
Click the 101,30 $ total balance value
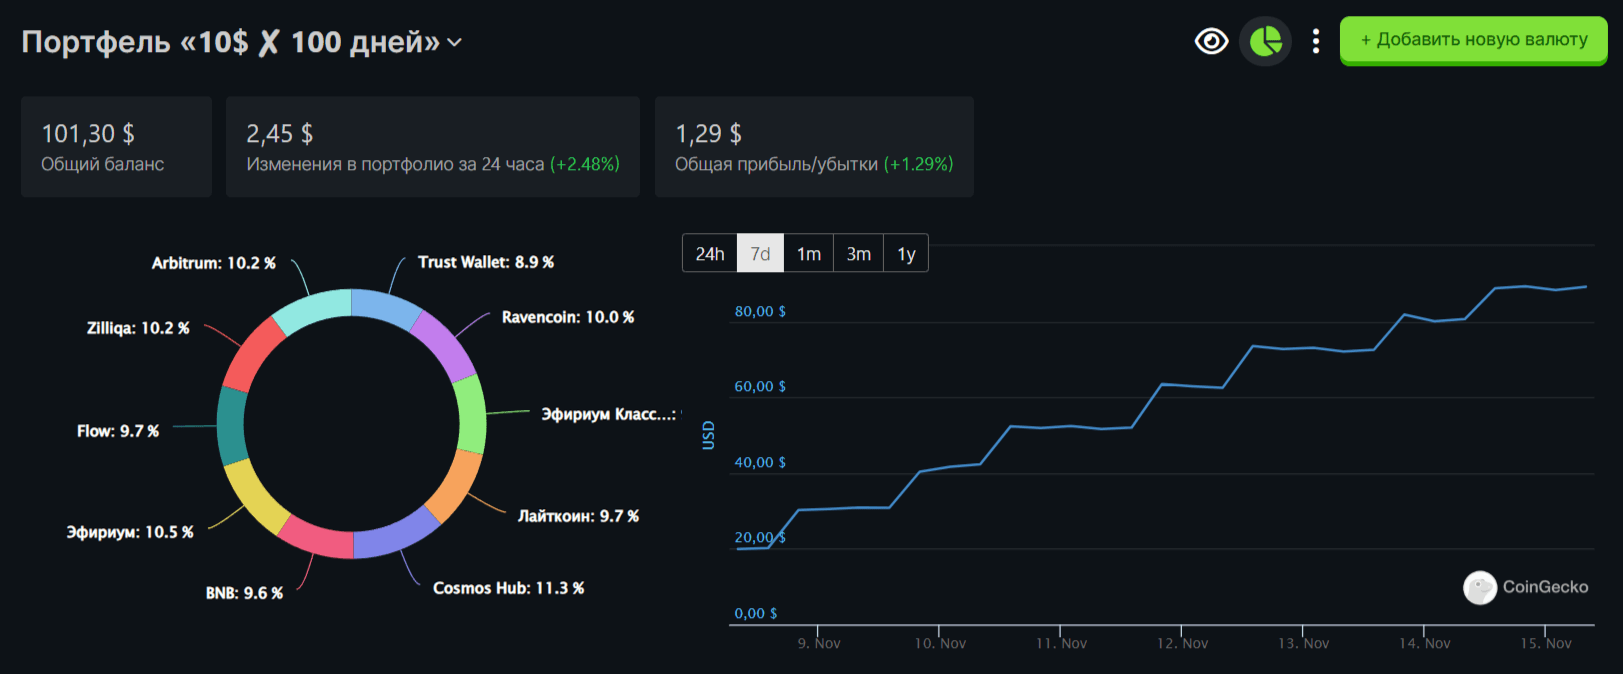(x=88, y=134)
